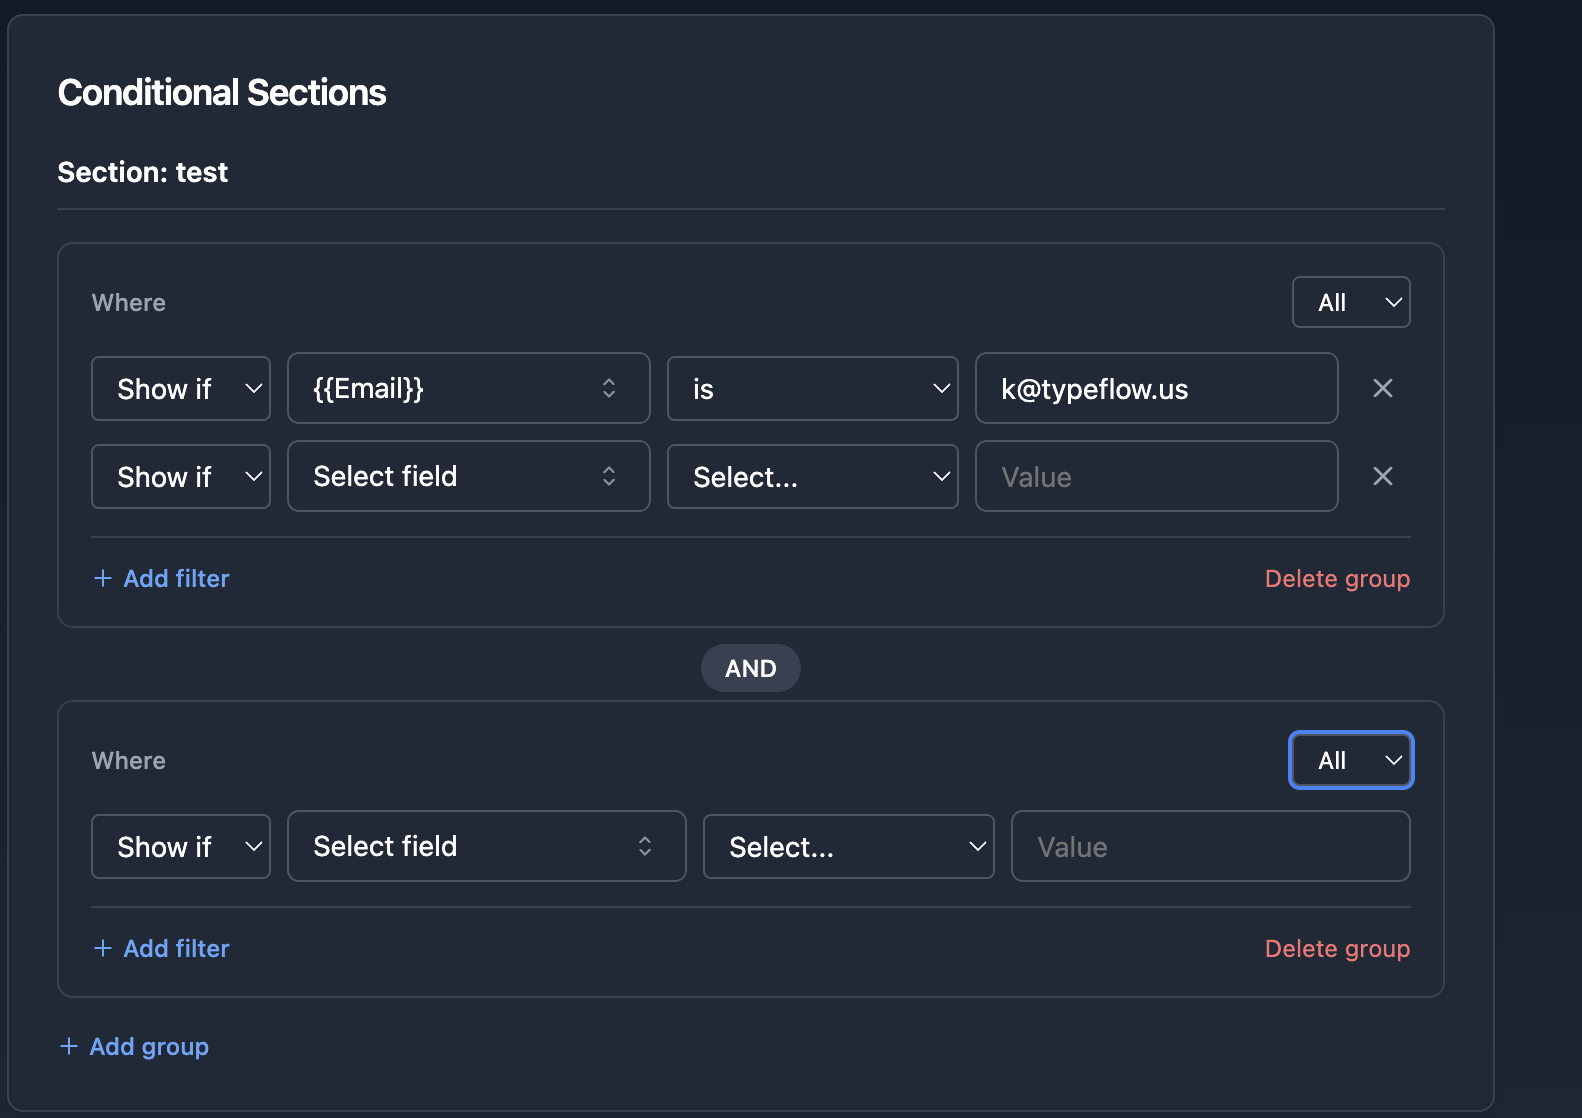Remove the empty second filter row with X
Viewport: 1582px width, 1118px height.
[x=1382, y=476]
